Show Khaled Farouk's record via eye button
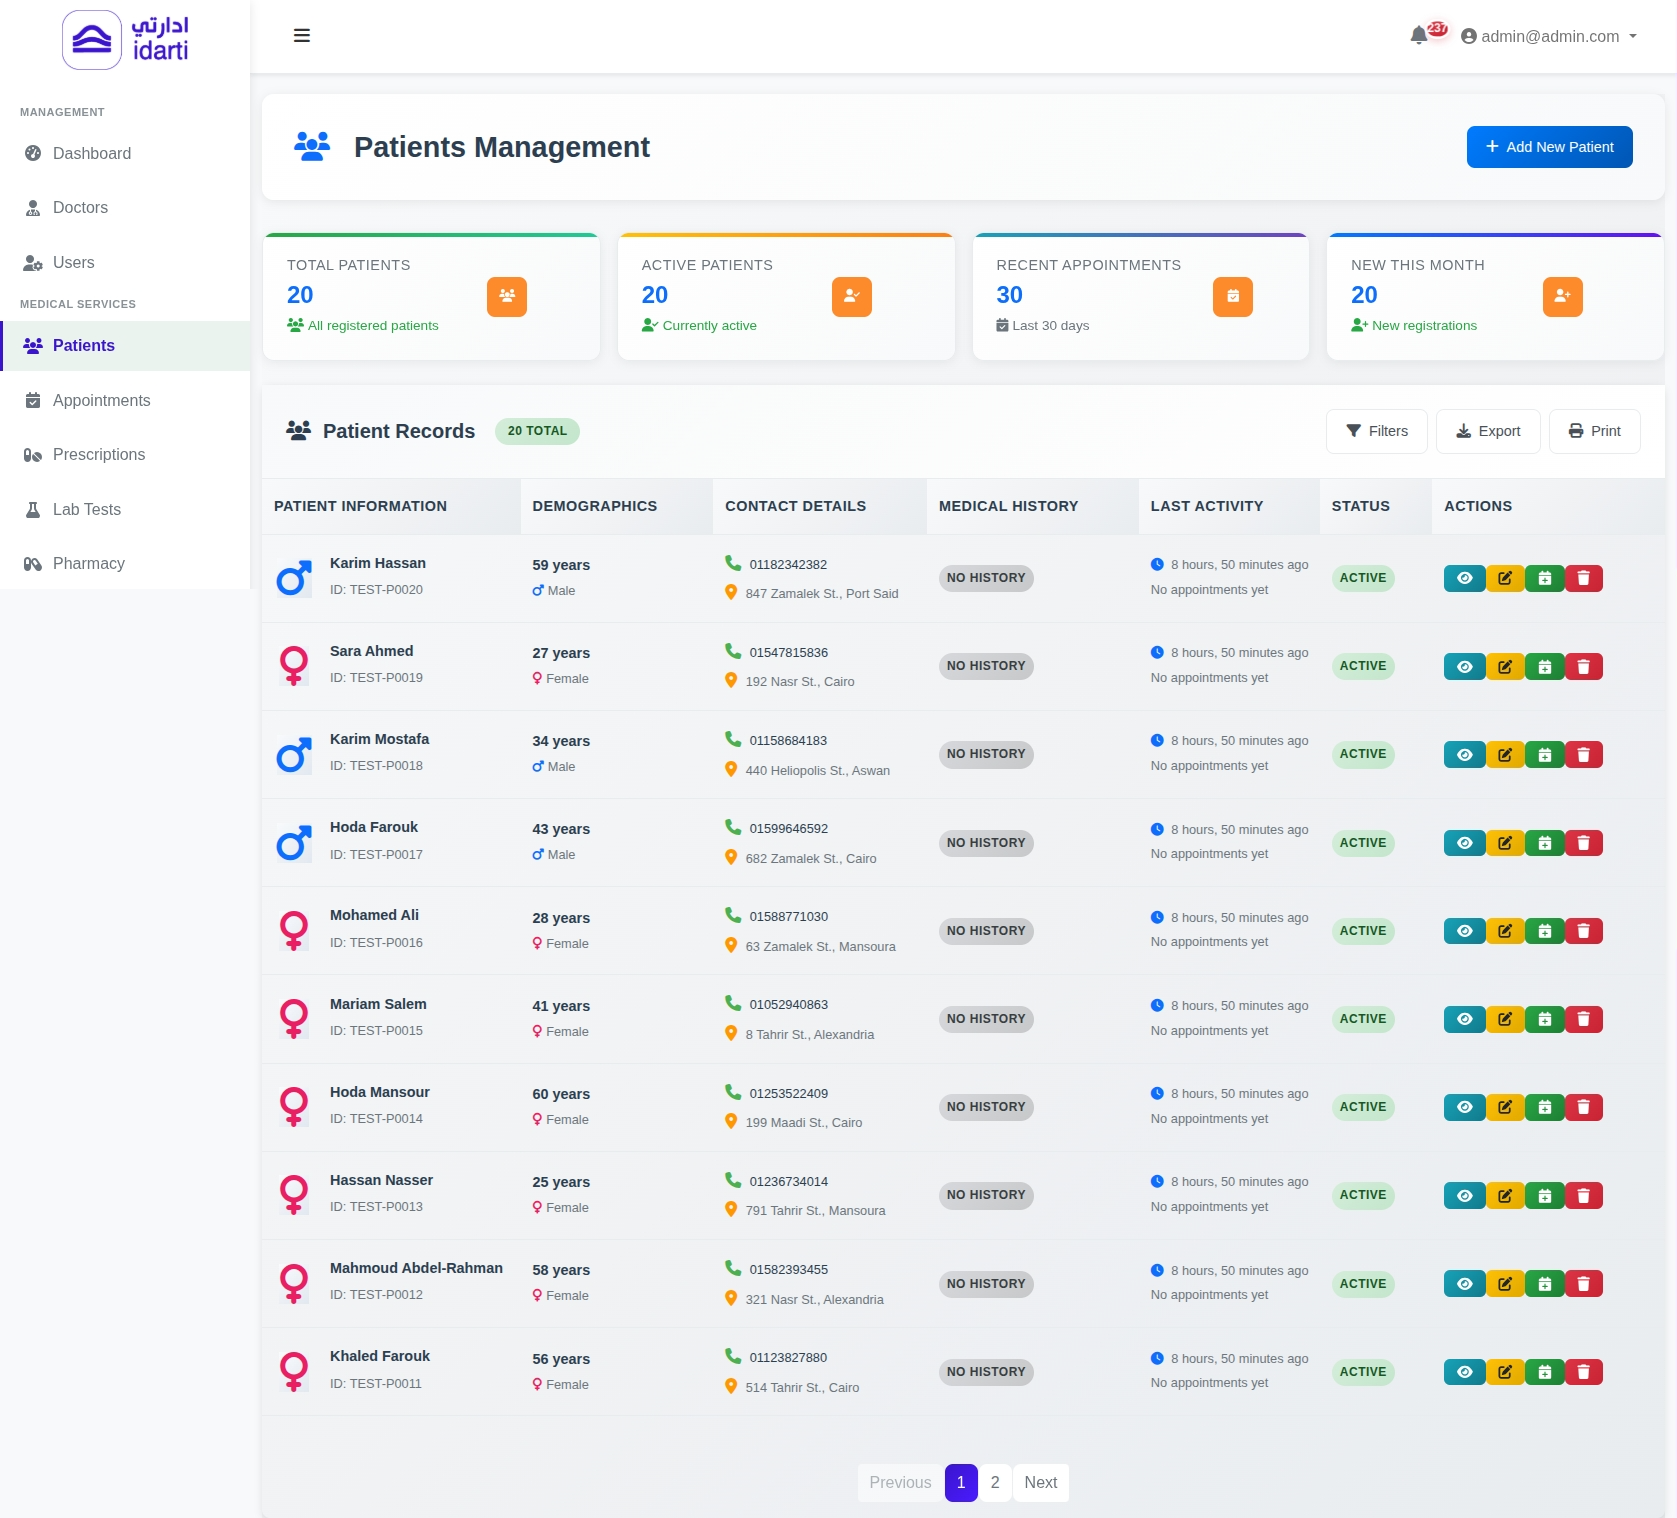 coord(1464,1372)
